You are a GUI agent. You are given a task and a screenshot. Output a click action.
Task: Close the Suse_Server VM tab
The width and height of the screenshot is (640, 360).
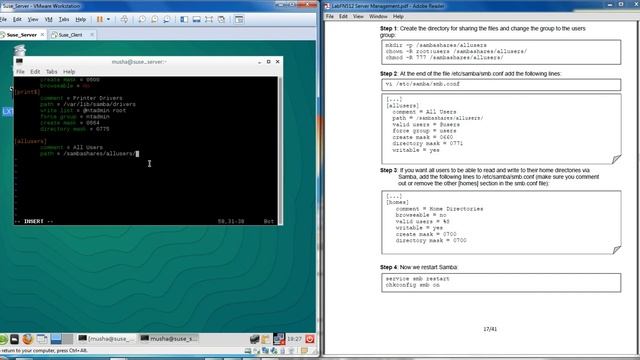tap(42, 35)
